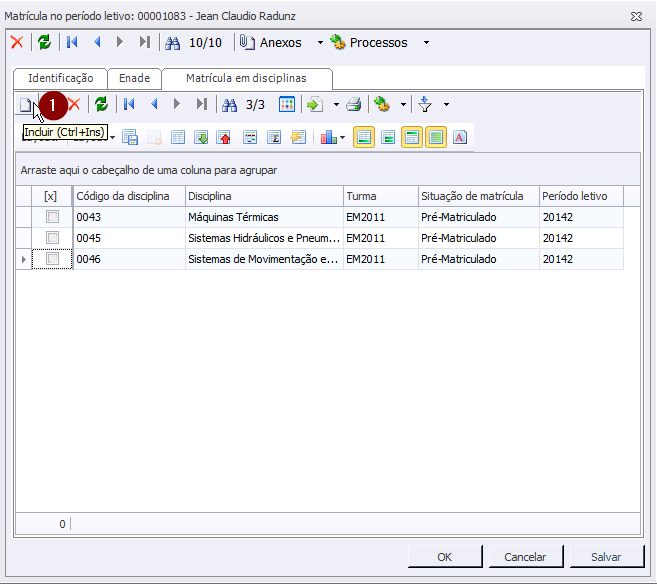Image resolution: width=657 pixels, height=584 pixels.
Task: Tick the checkbox for discipline 0045
Action: (x=52, y=238)
